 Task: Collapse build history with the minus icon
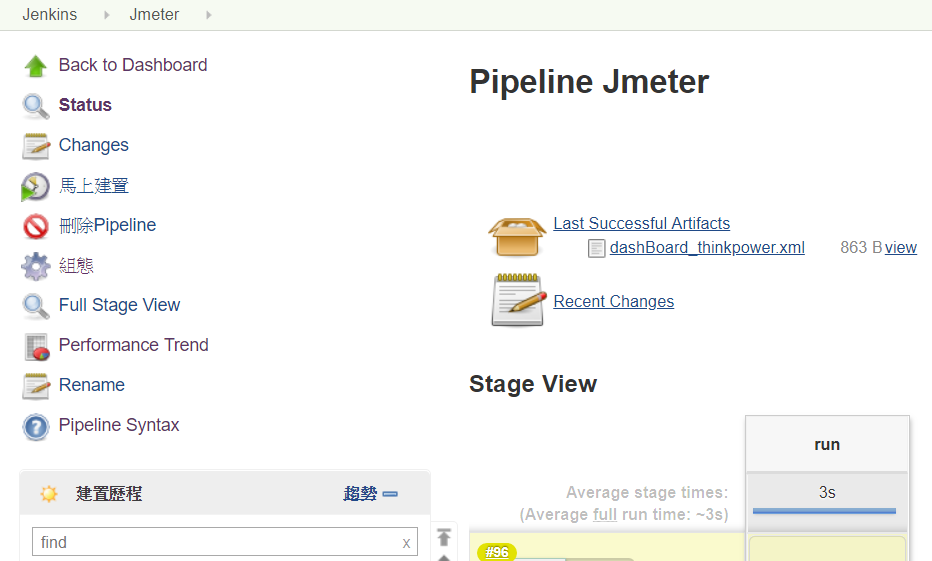(x=390, y=494)
